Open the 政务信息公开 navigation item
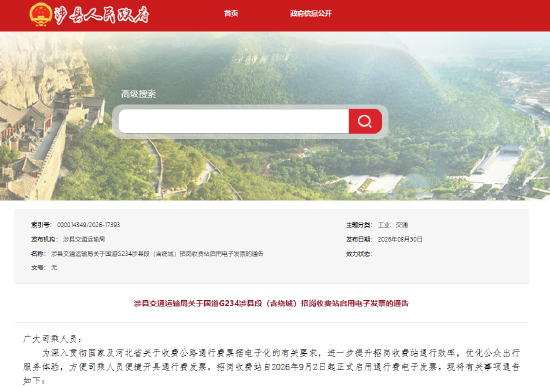 tap(311, 14)
